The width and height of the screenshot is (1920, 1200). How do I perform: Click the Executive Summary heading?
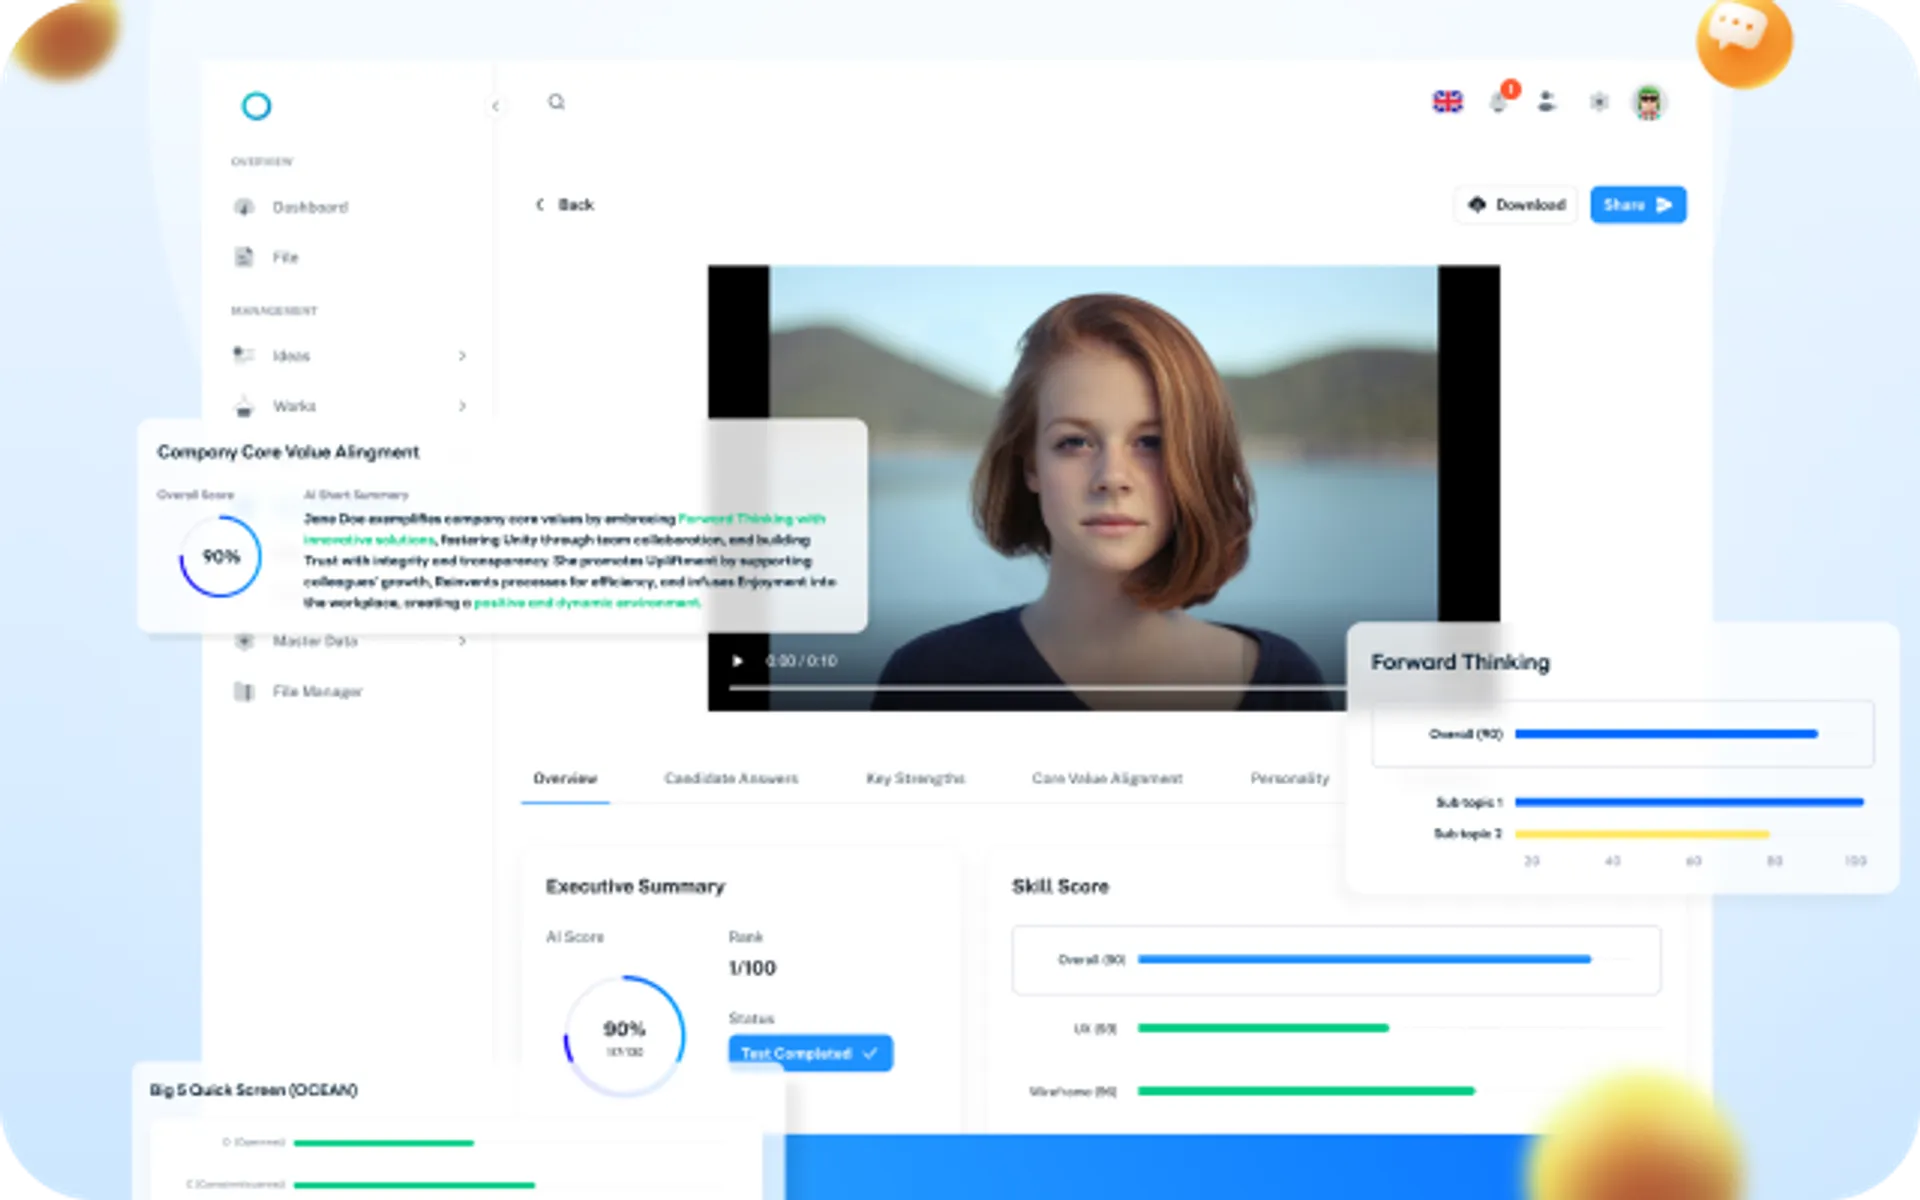coord(635,886)
